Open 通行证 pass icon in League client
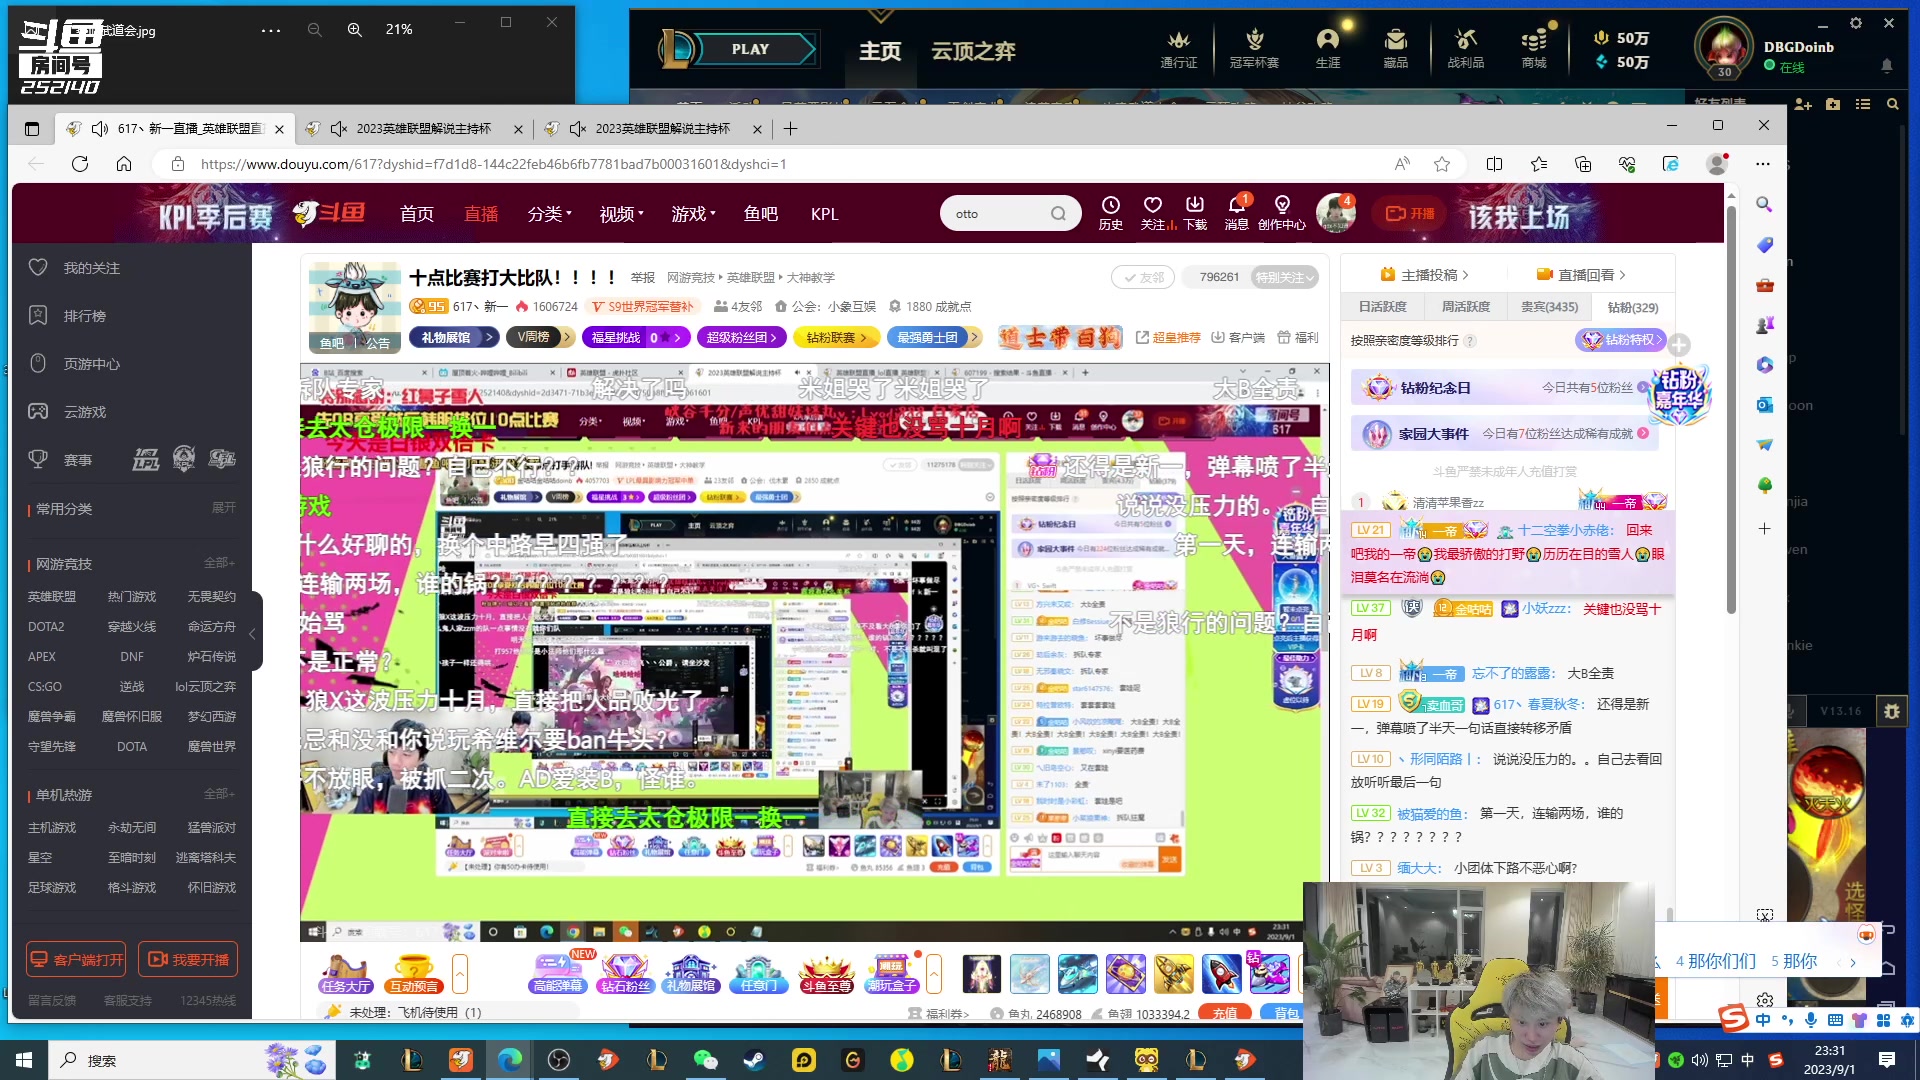 click(x=1178, y=49)
